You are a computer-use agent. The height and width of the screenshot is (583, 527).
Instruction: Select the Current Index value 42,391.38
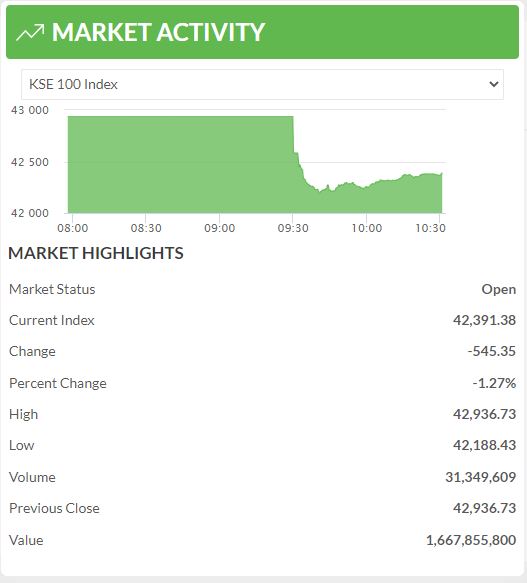[x=484, y=320]
